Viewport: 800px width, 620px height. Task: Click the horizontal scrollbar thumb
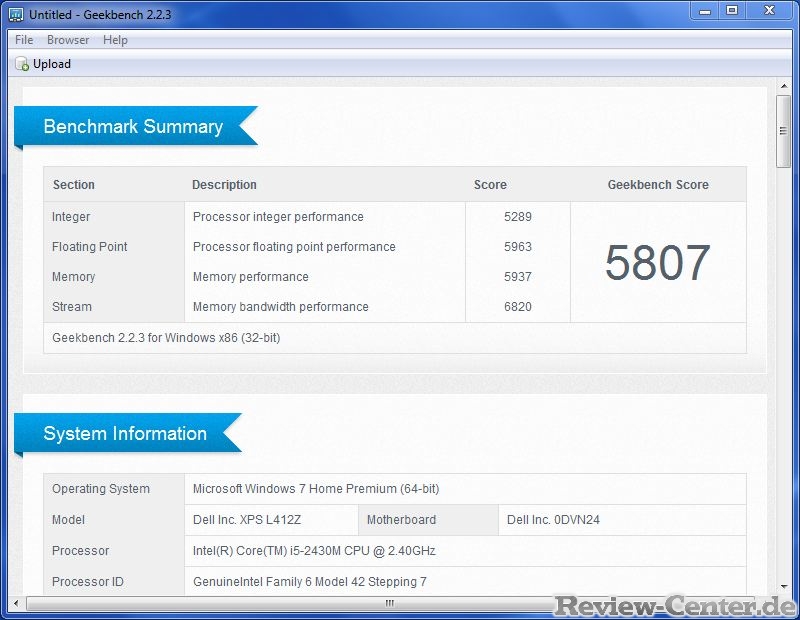tap(390, 604)
